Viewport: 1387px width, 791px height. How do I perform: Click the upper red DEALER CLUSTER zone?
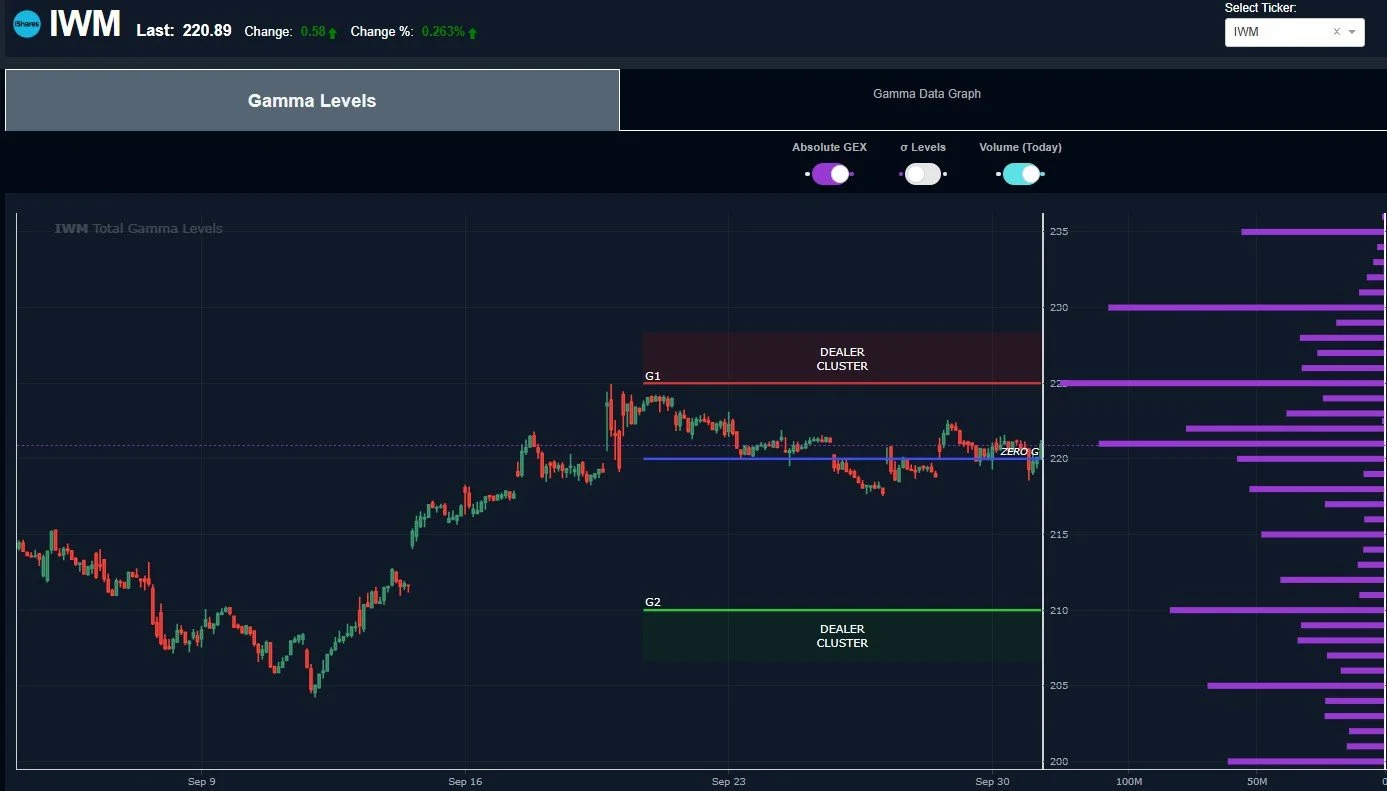pyautogui.click(x=842, y=358)
